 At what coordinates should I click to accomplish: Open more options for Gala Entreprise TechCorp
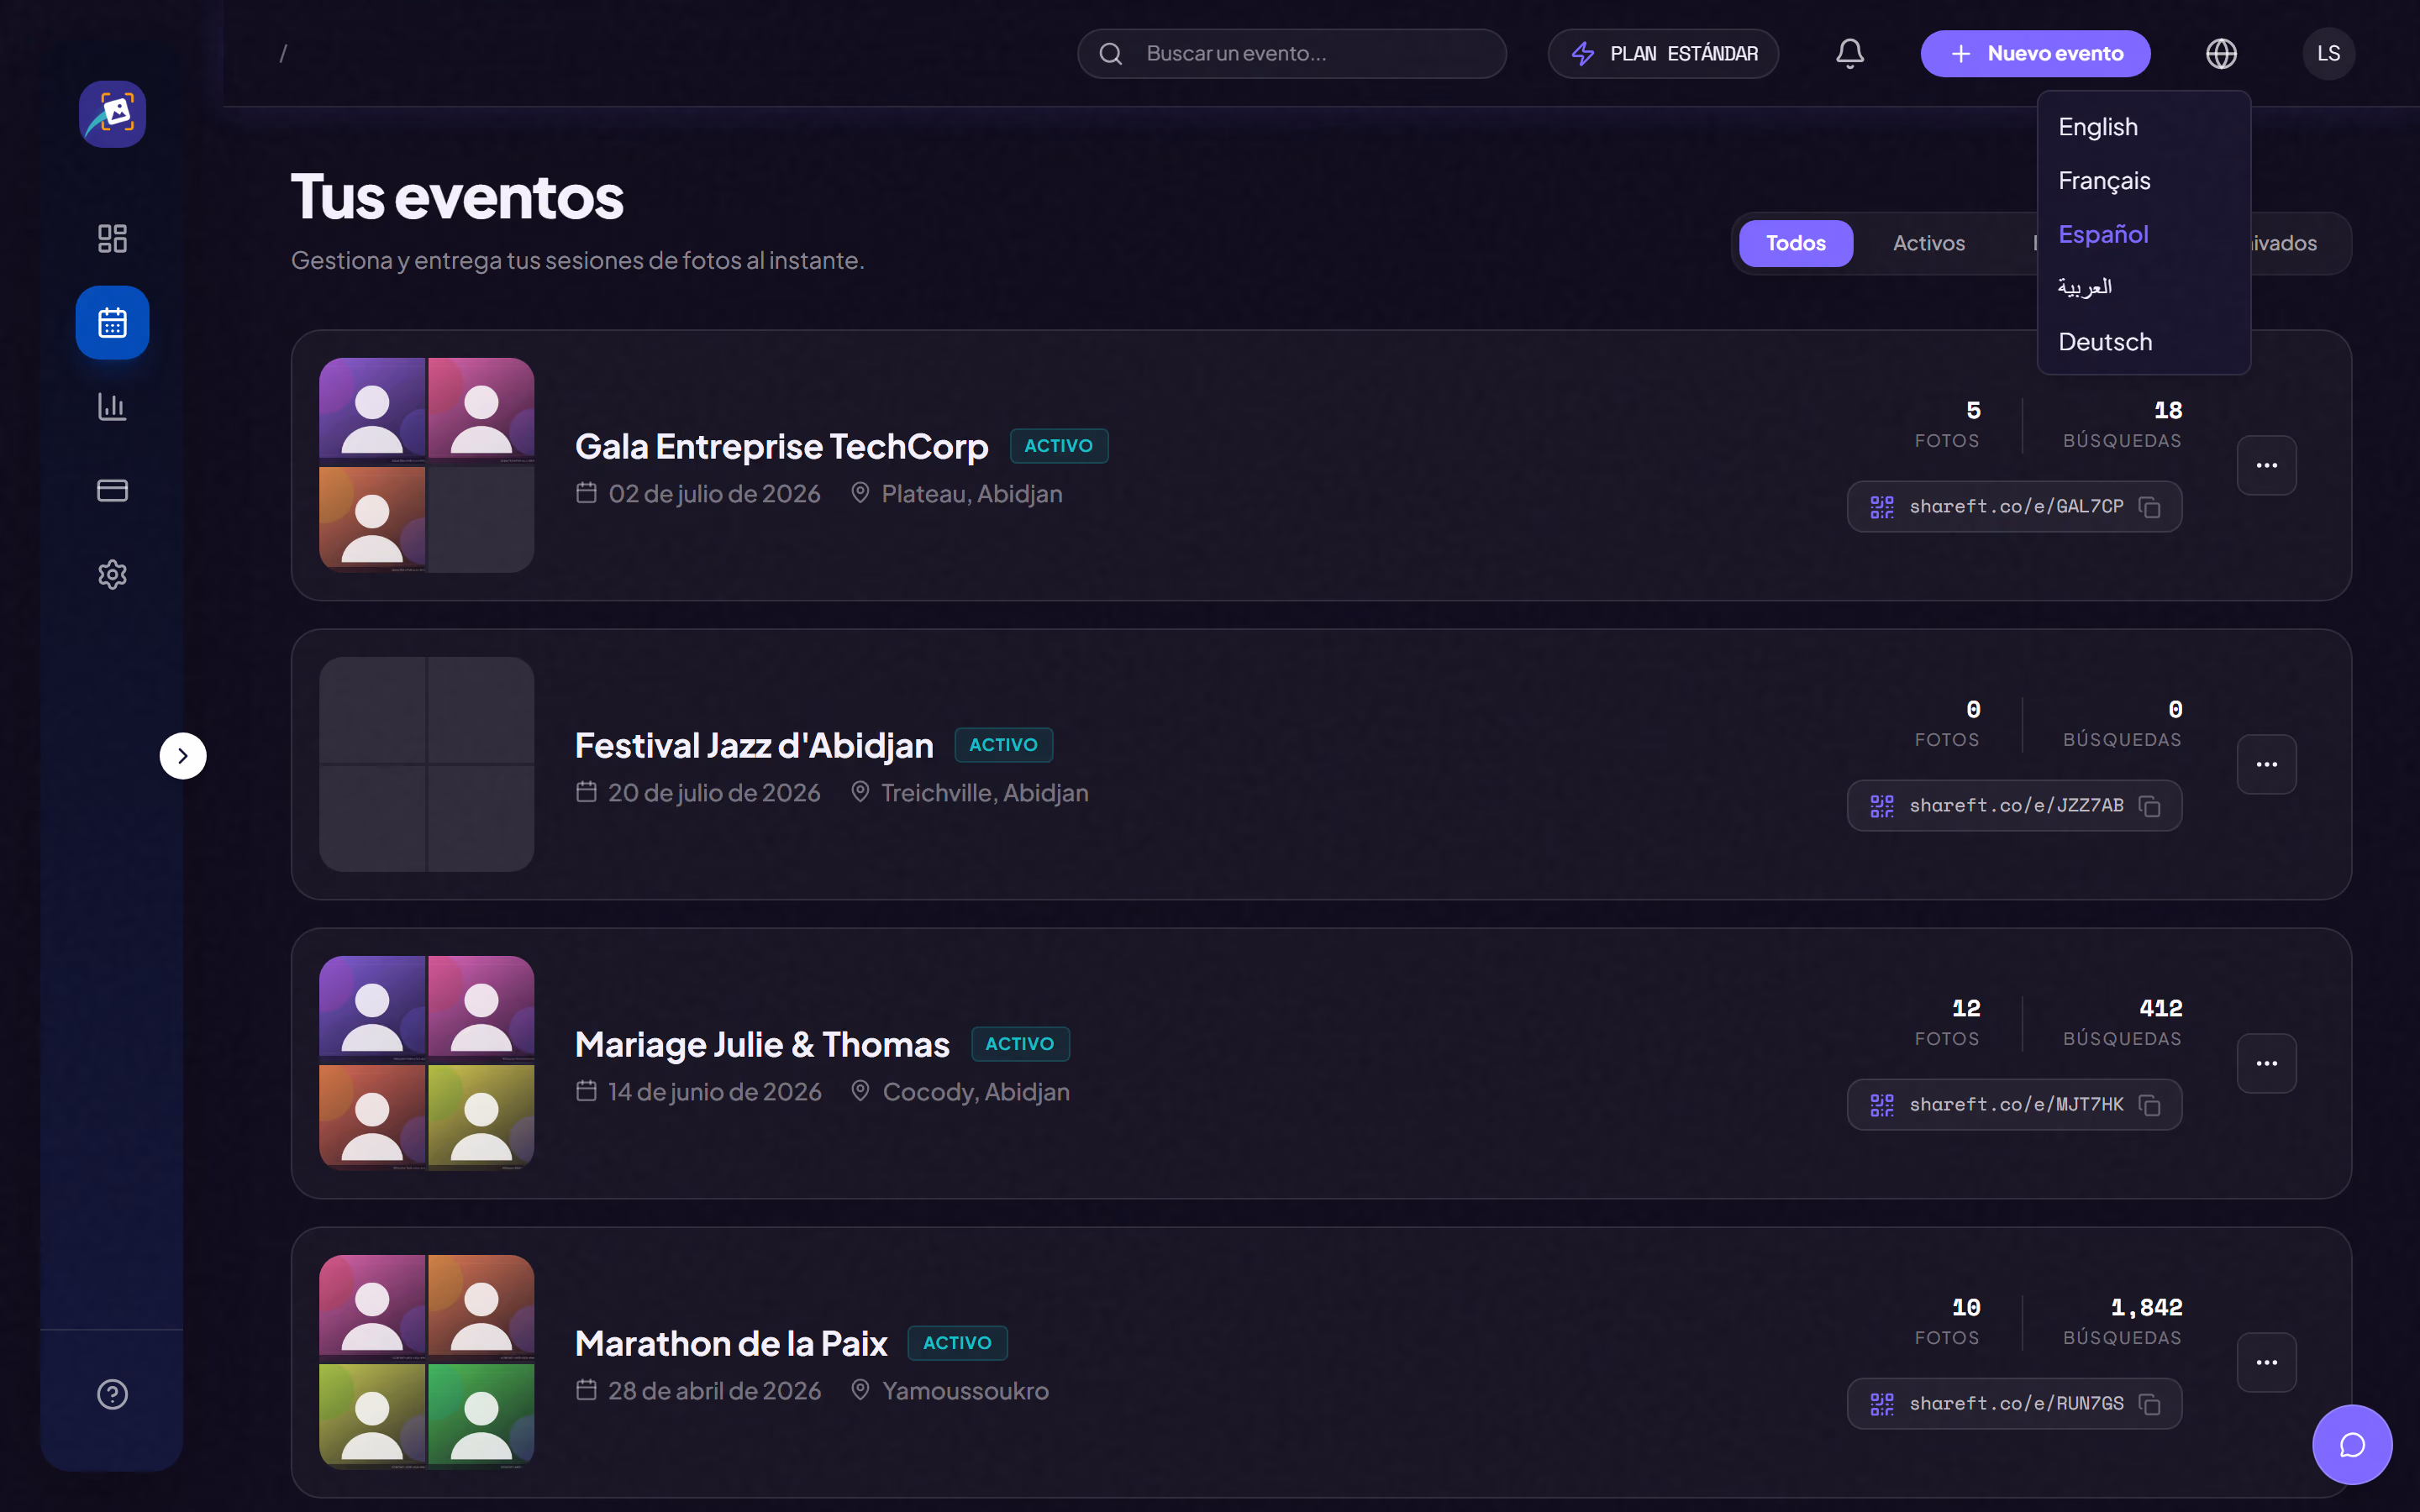2266,465
